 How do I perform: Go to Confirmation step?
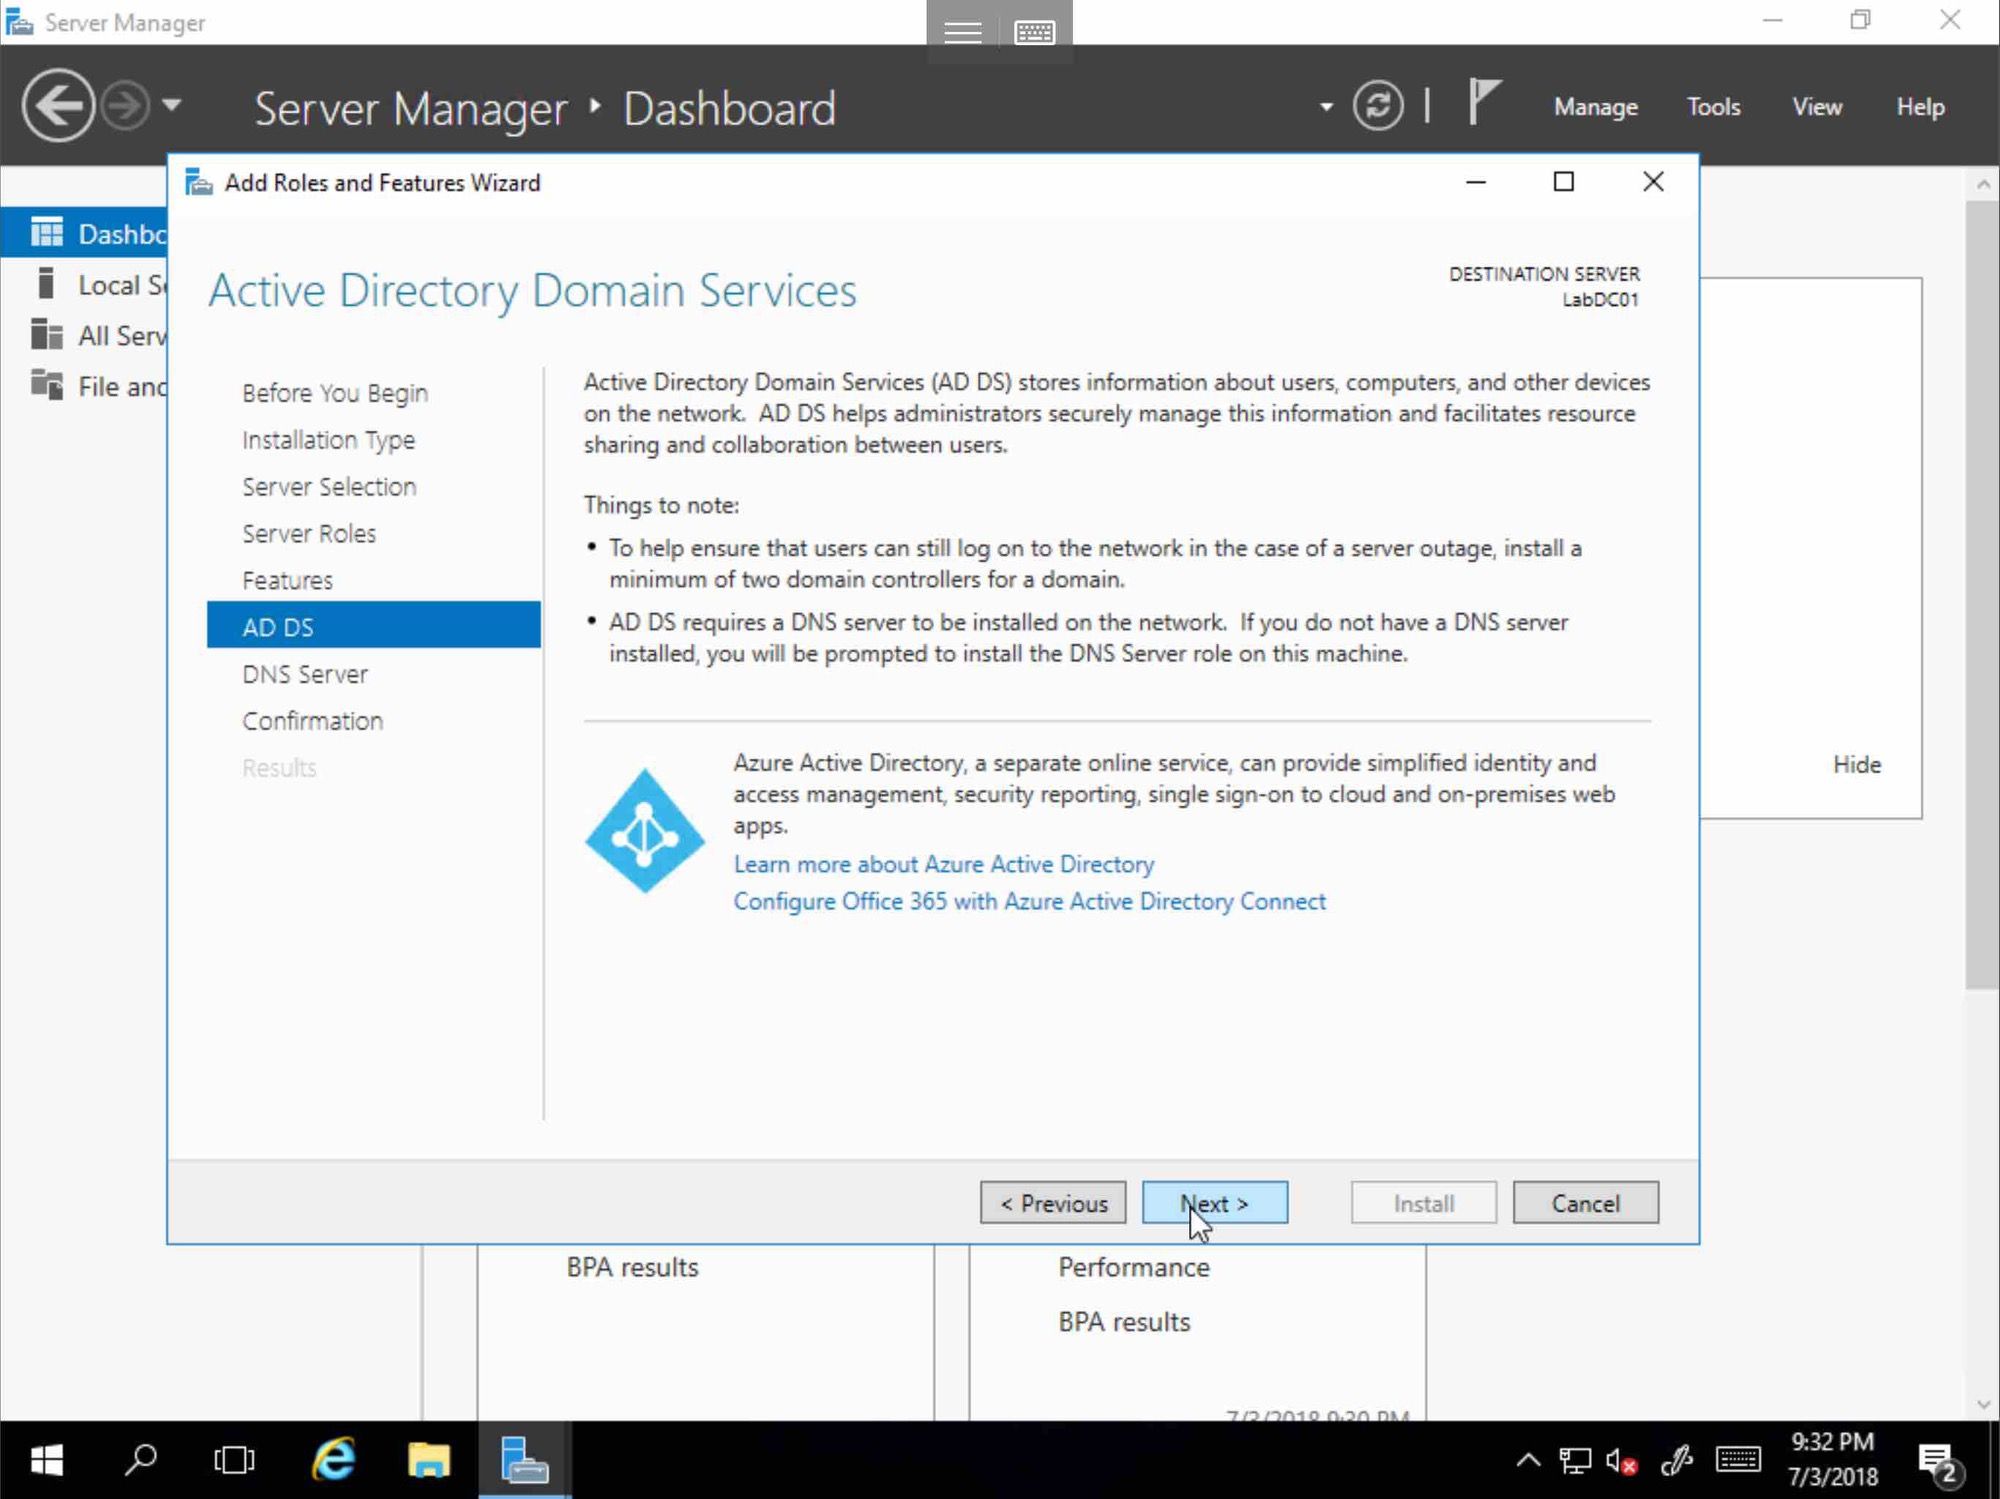point(312,721)
